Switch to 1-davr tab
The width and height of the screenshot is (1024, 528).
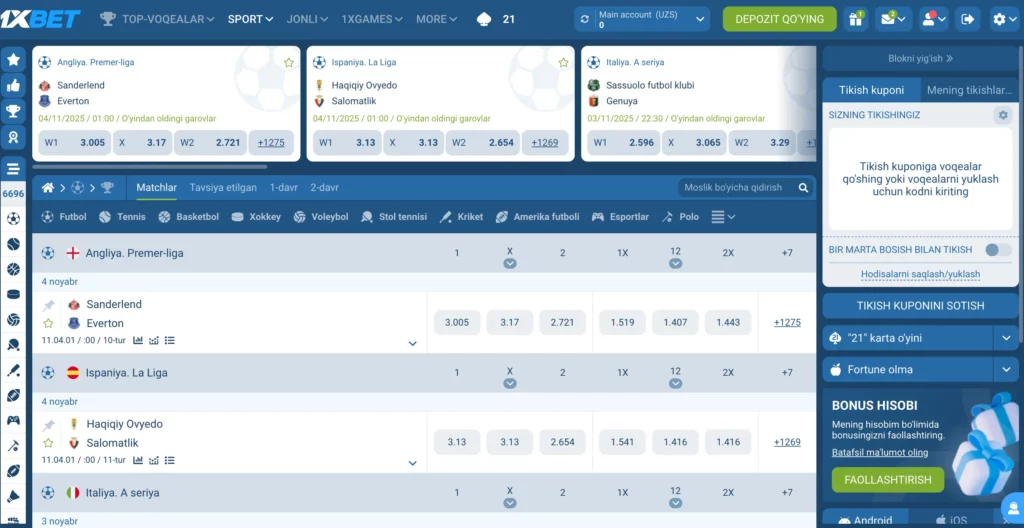283,188
